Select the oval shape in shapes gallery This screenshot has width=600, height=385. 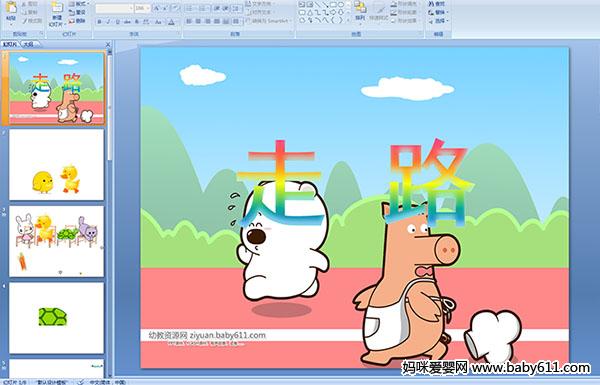pyautogui.click(x=341, y=4)
